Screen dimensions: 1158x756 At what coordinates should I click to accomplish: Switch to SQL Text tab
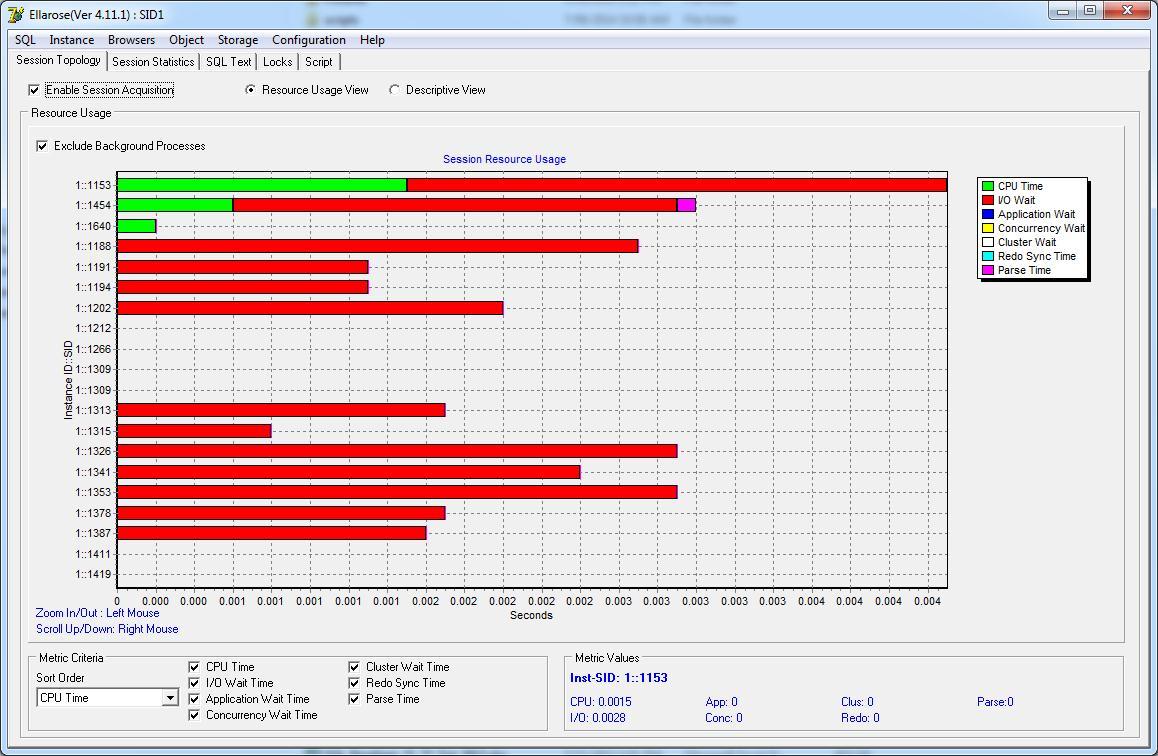tap(228, 62)
